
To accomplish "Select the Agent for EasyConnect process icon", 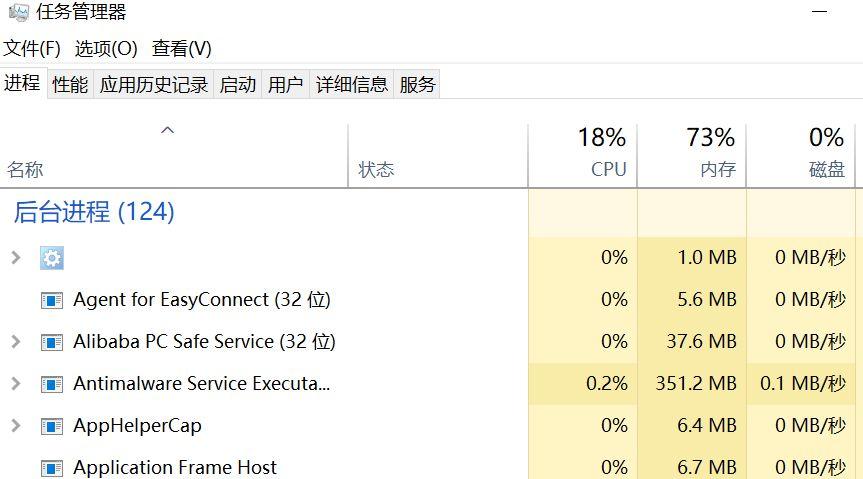I will coord(52,300).
